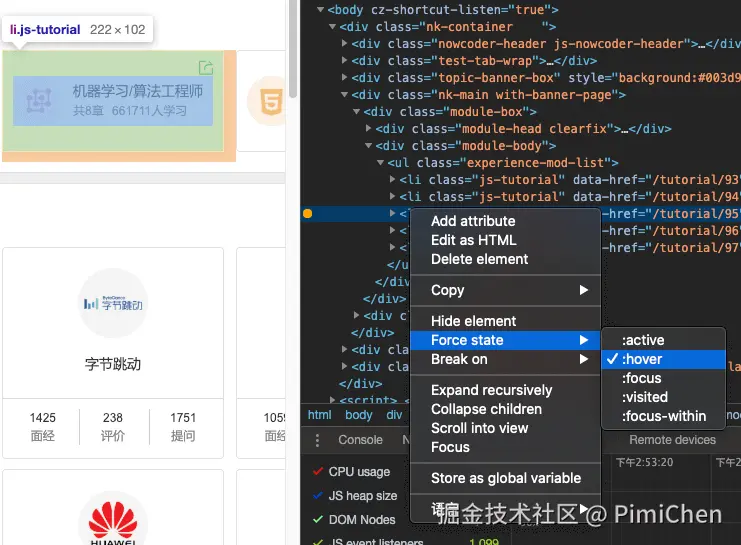Collapse the module-body div node
The image size is (741, 545).
369,146
